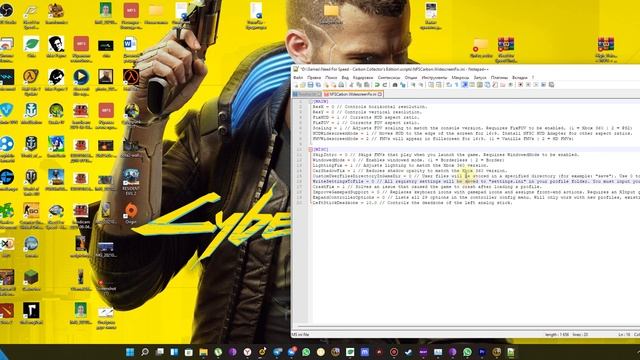Open the Правка menu in Notepad++
The height and width of the screenshot is (360, 640).
[x=314, y=78]
